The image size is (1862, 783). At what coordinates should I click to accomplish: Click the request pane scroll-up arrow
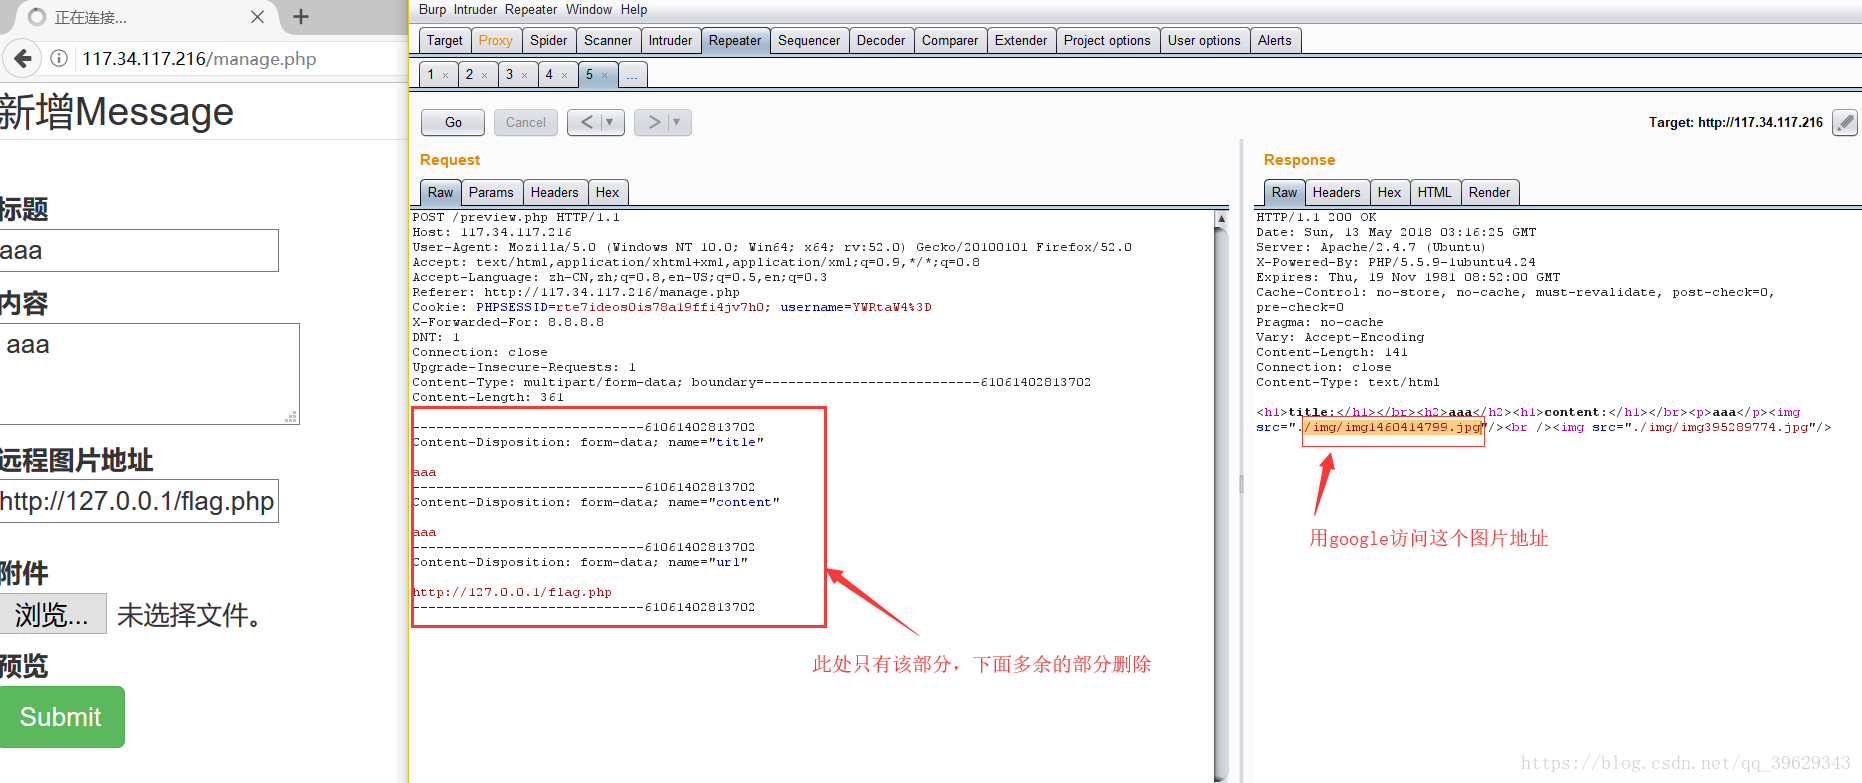point(1221,218)
